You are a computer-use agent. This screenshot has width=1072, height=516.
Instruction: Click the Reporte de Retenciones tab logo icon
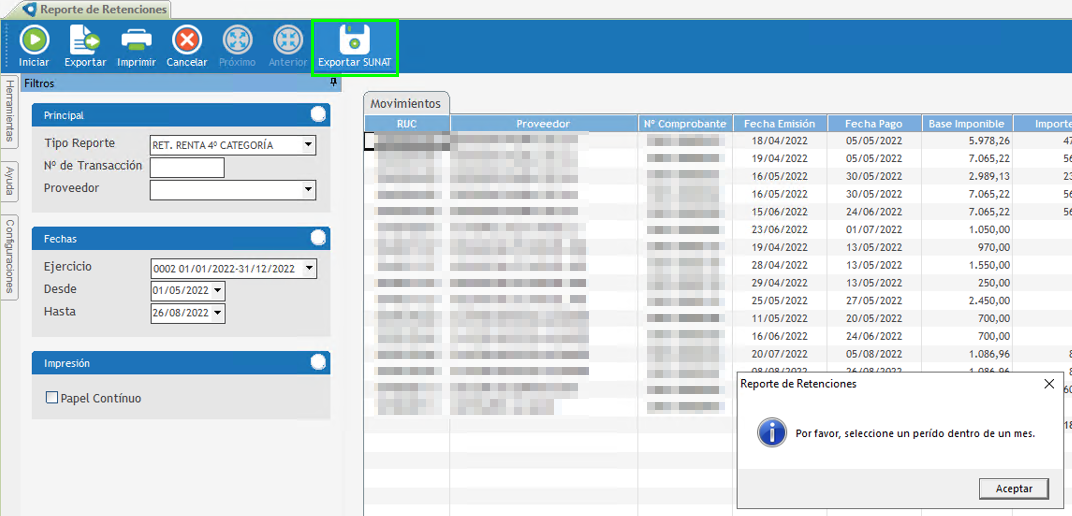point(29,10)
